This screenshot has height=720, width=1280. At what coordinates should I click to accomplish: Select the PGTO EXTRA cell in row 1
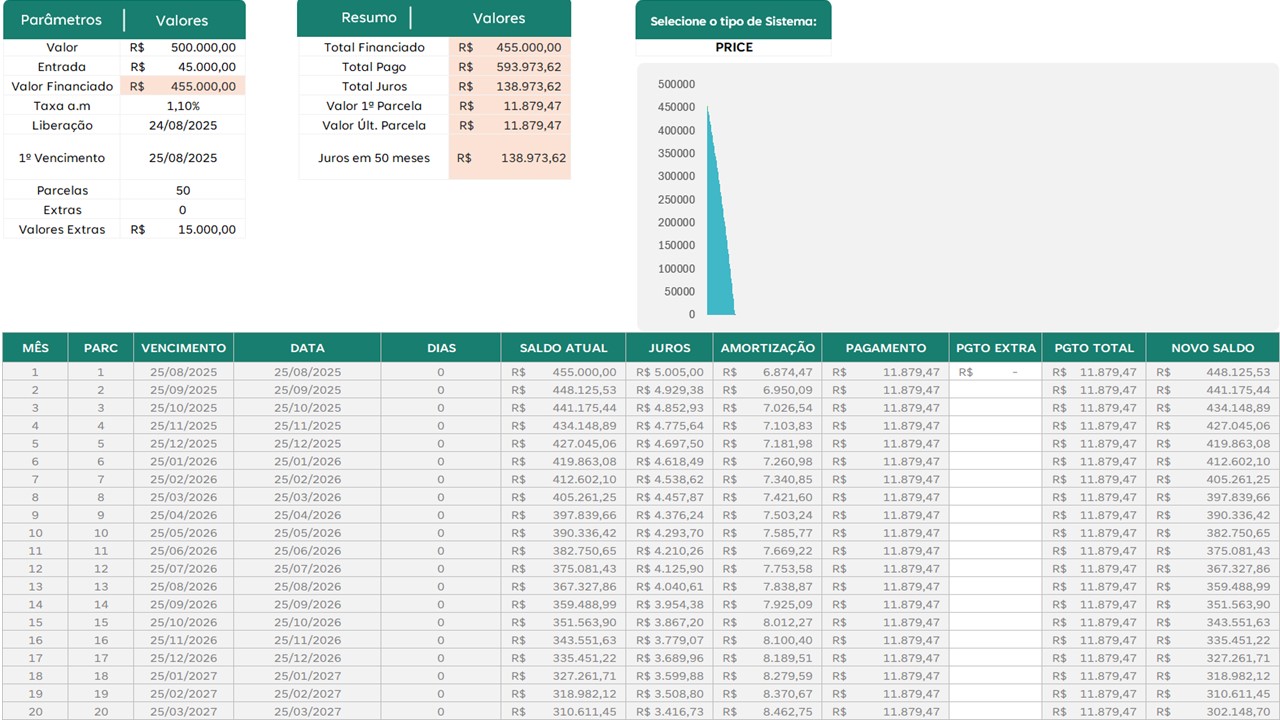tap(995, 372)
